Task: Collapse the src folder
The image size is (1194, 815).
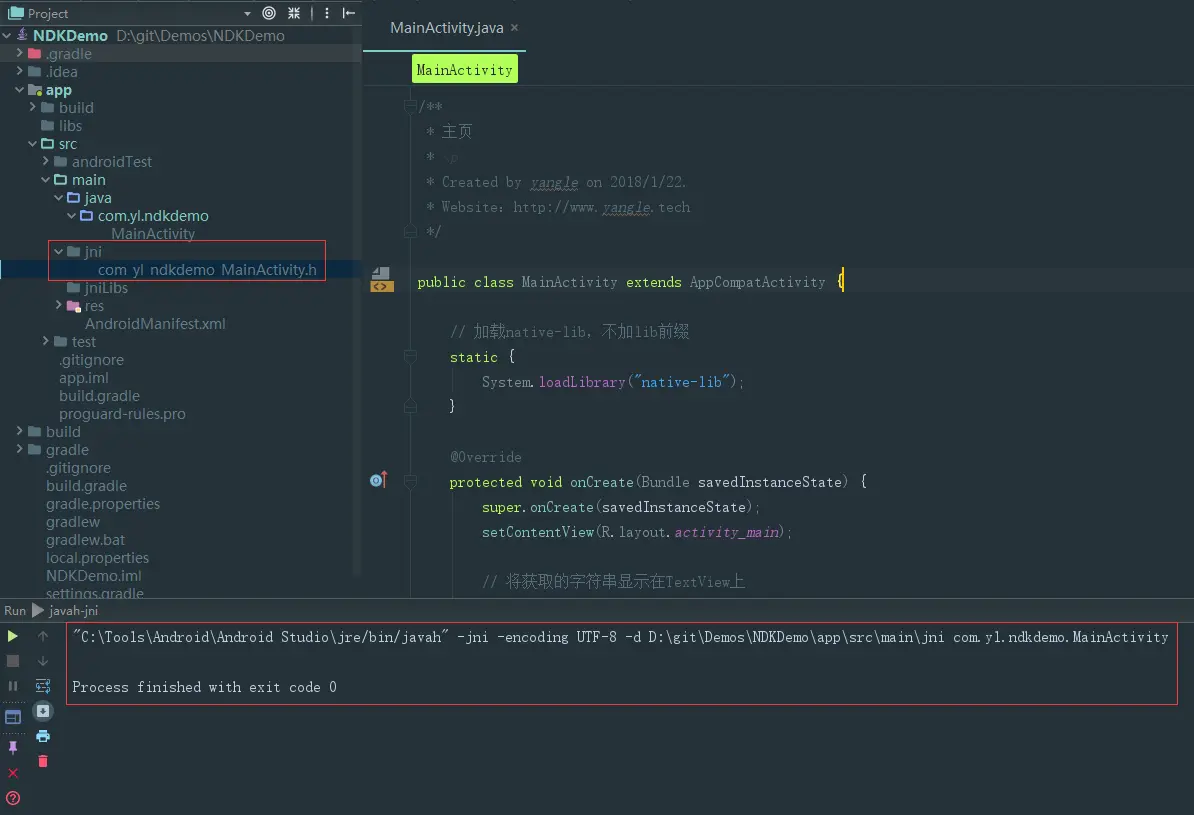Action: pyautogui.click(x=33, y=143)
